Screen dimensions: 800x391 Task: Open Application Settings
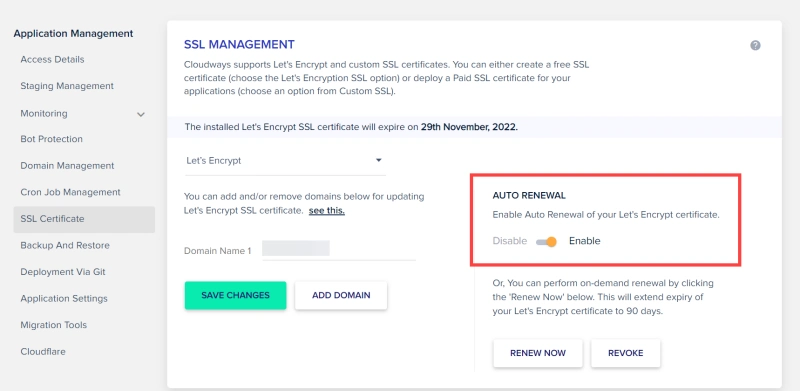click(x=64, y=298)
